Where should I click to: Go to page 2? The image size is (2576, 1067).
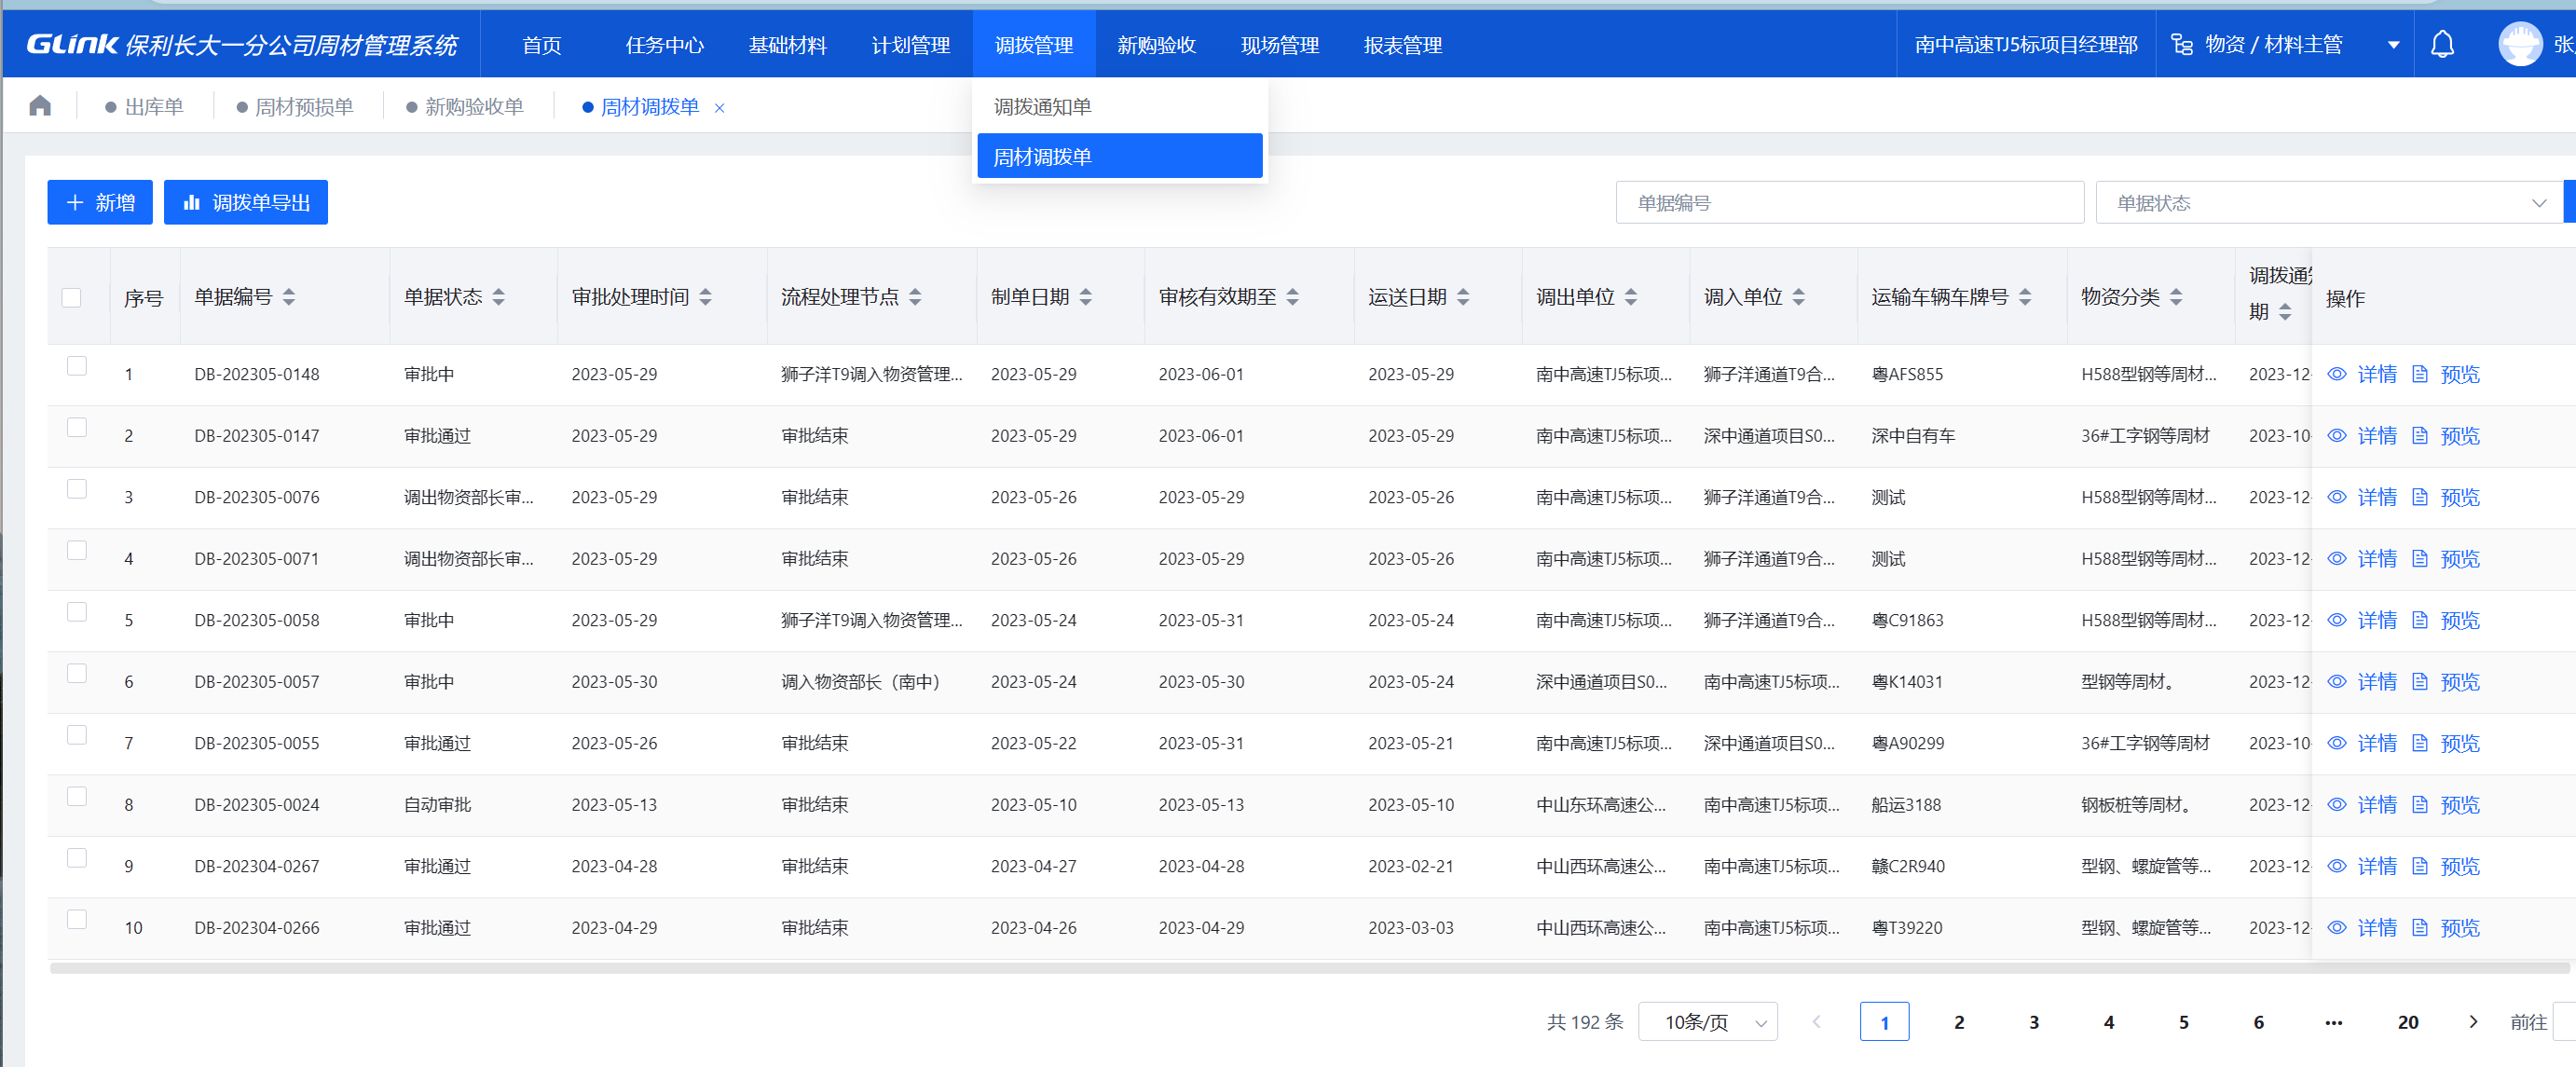click(x=1959, y=1022)
